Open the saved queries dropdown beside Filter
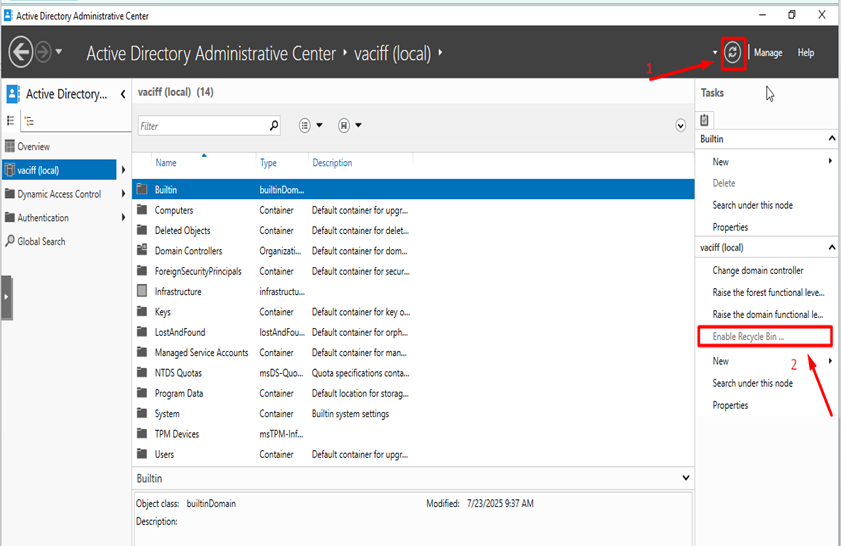The height and width of the screenshot is (546, 841). (350, 126)
